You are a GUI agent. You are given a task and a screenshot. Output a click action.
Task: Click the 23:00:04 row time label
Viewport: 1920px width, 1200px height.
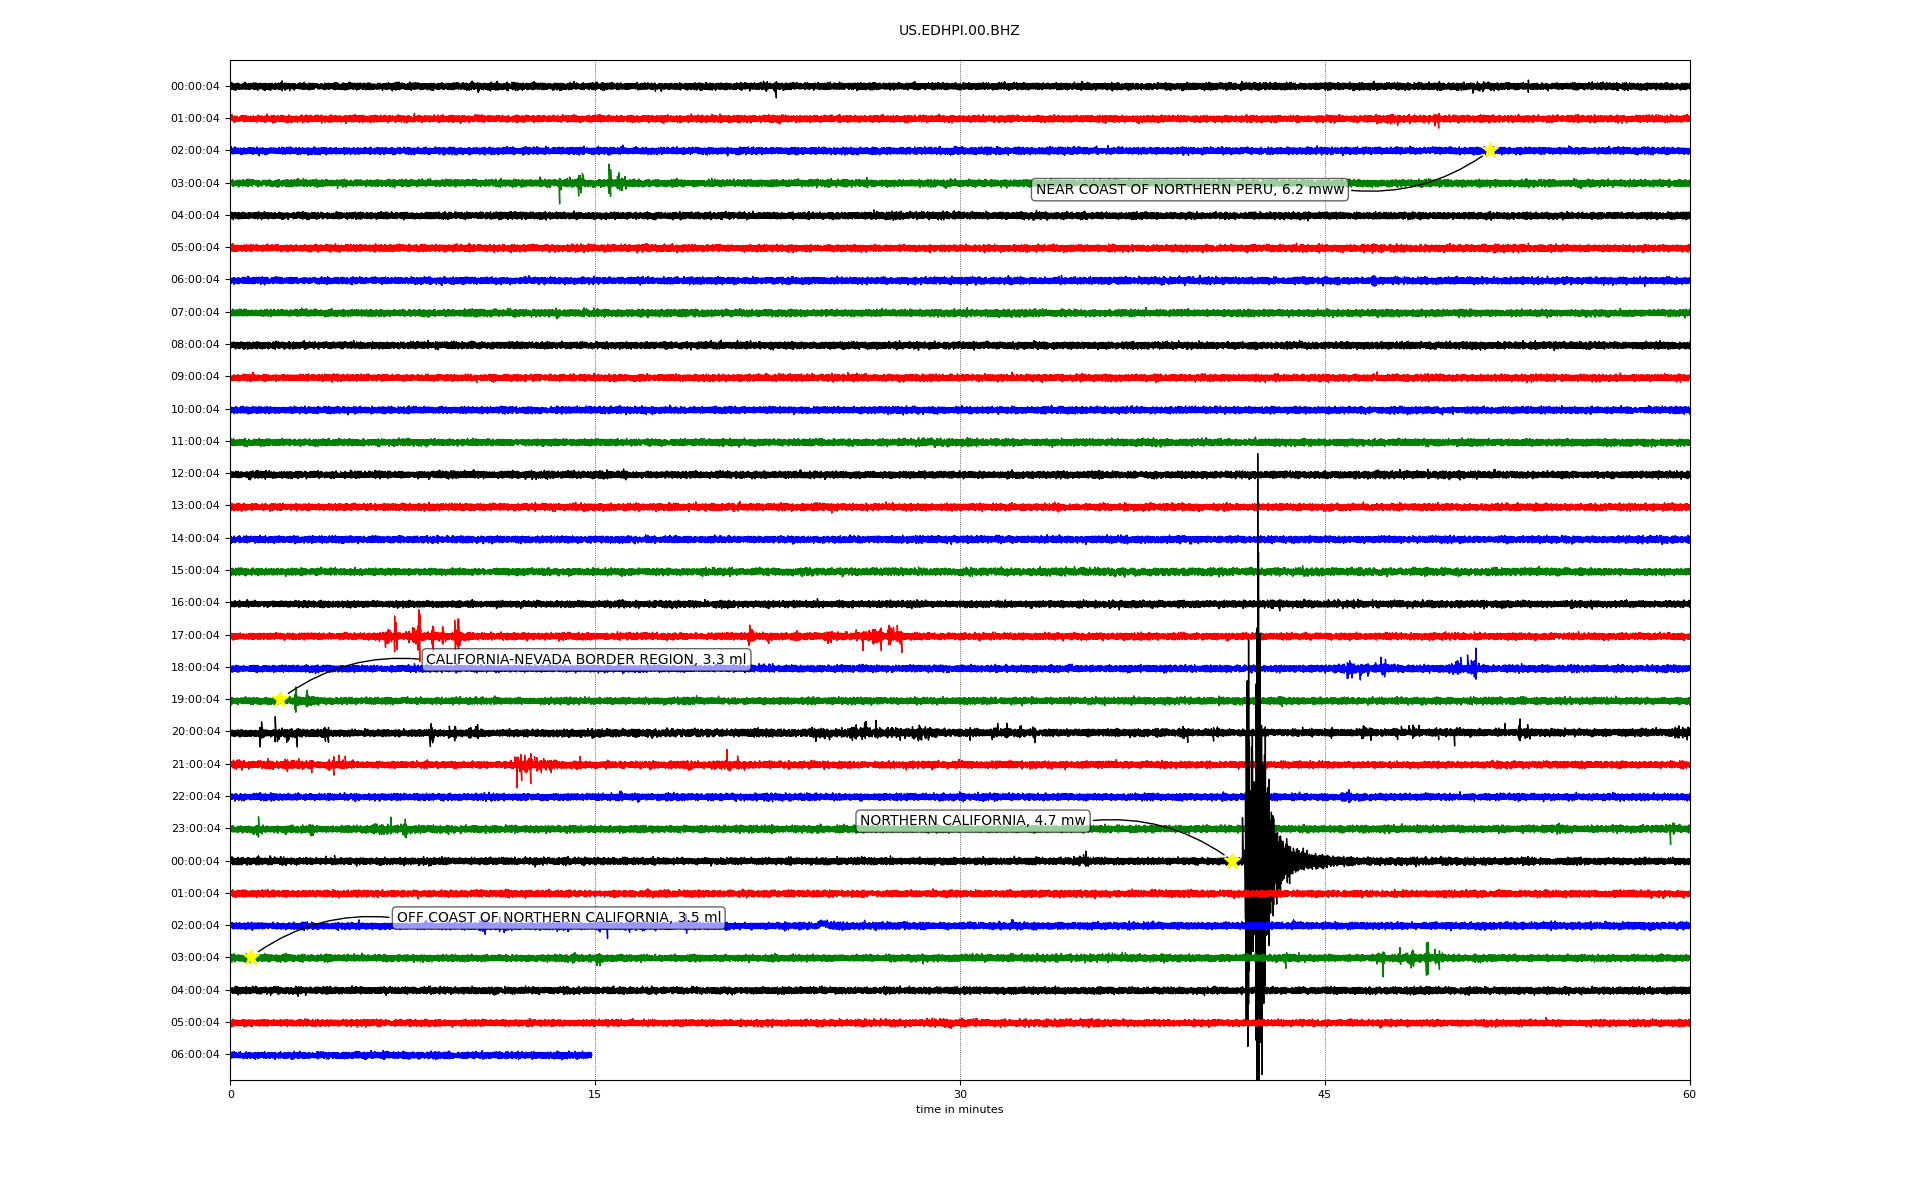195,828
